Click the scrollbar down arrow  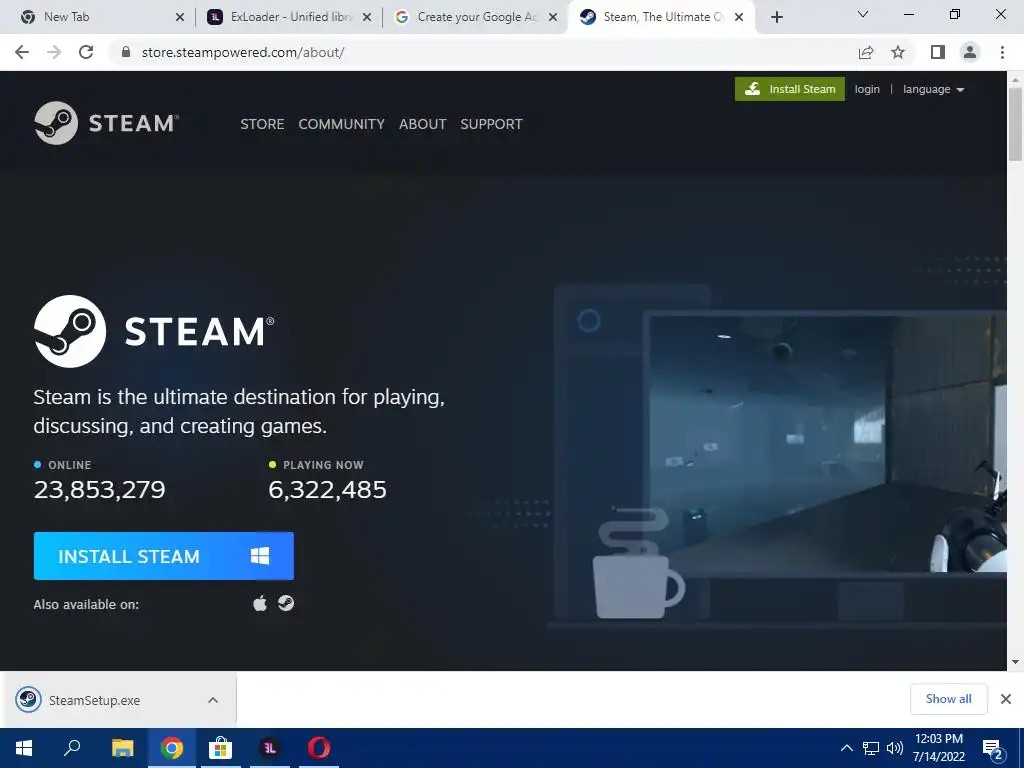pyautogui.click(x=1015, y=662)
